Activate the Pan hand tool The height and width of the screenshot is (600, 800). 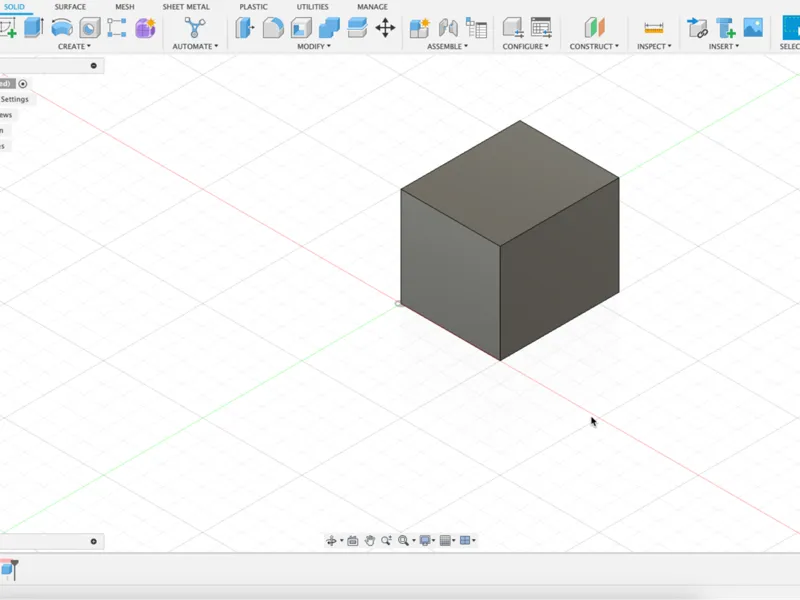(369, 540)
